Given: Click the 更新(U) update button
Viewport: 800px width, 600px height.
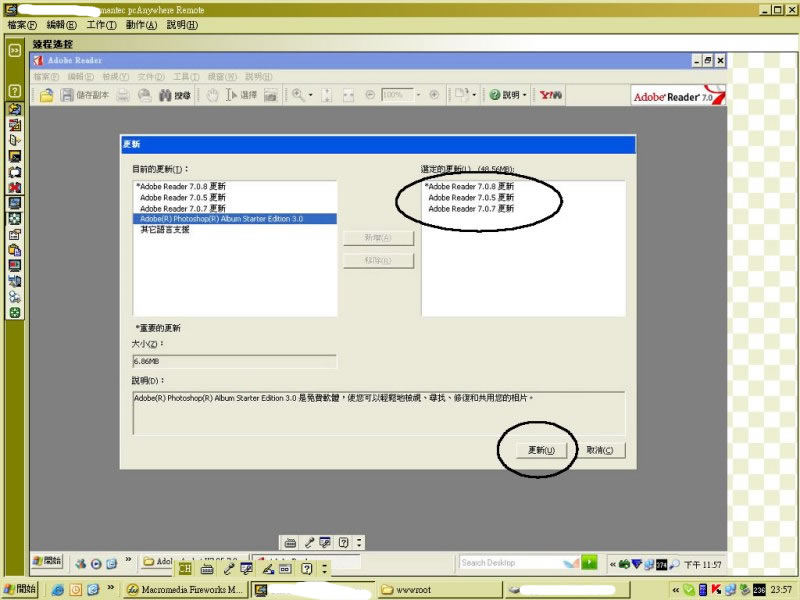Looking at the screenshot, I should coord(541,450).
